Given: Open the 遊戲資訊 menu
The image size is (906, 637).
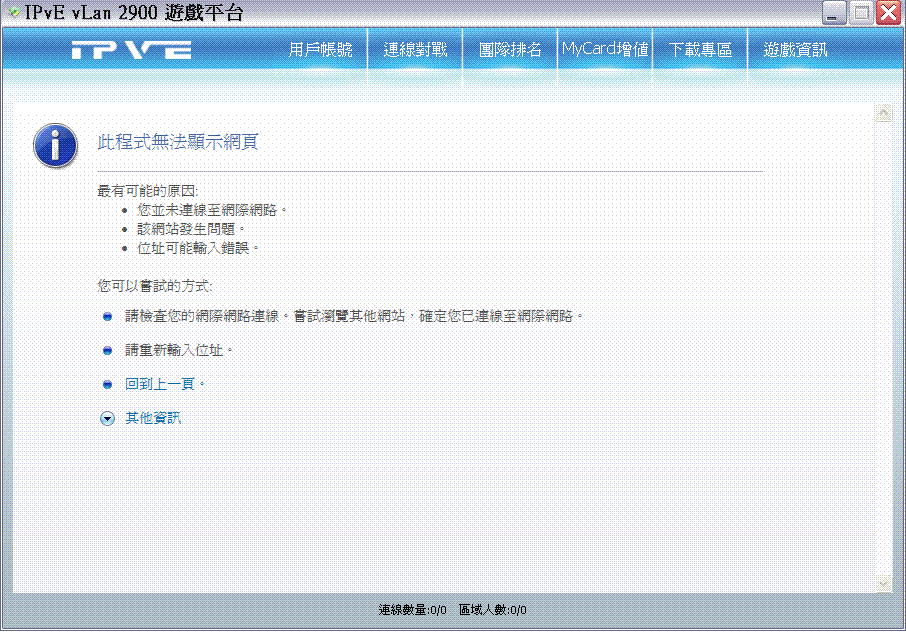Looking at the screenshot, I should [795, 50].
